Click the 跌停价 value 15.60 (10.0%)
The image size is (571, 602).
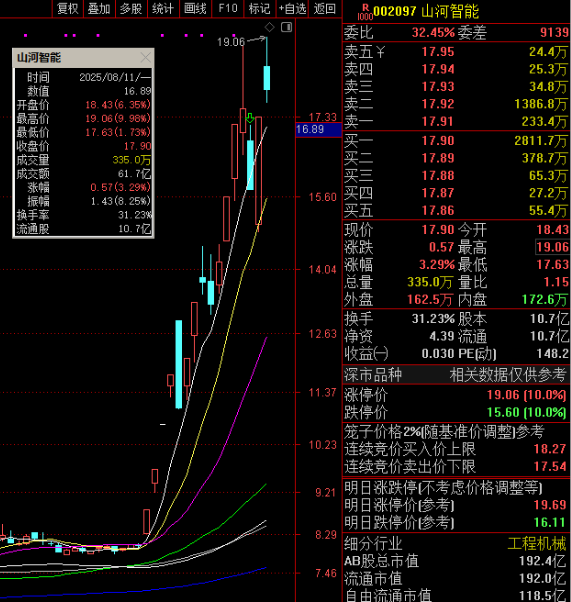click(x=526, y=412)
